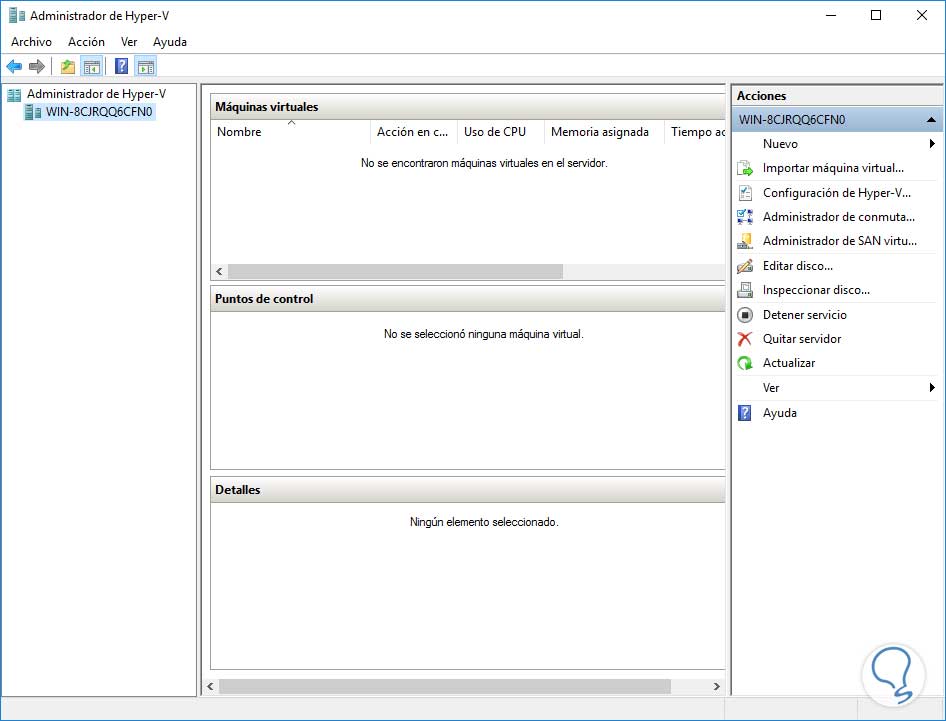Click the Memoria asignada column header
Viewport: 946px width, 721px height.
coord(603,132)
